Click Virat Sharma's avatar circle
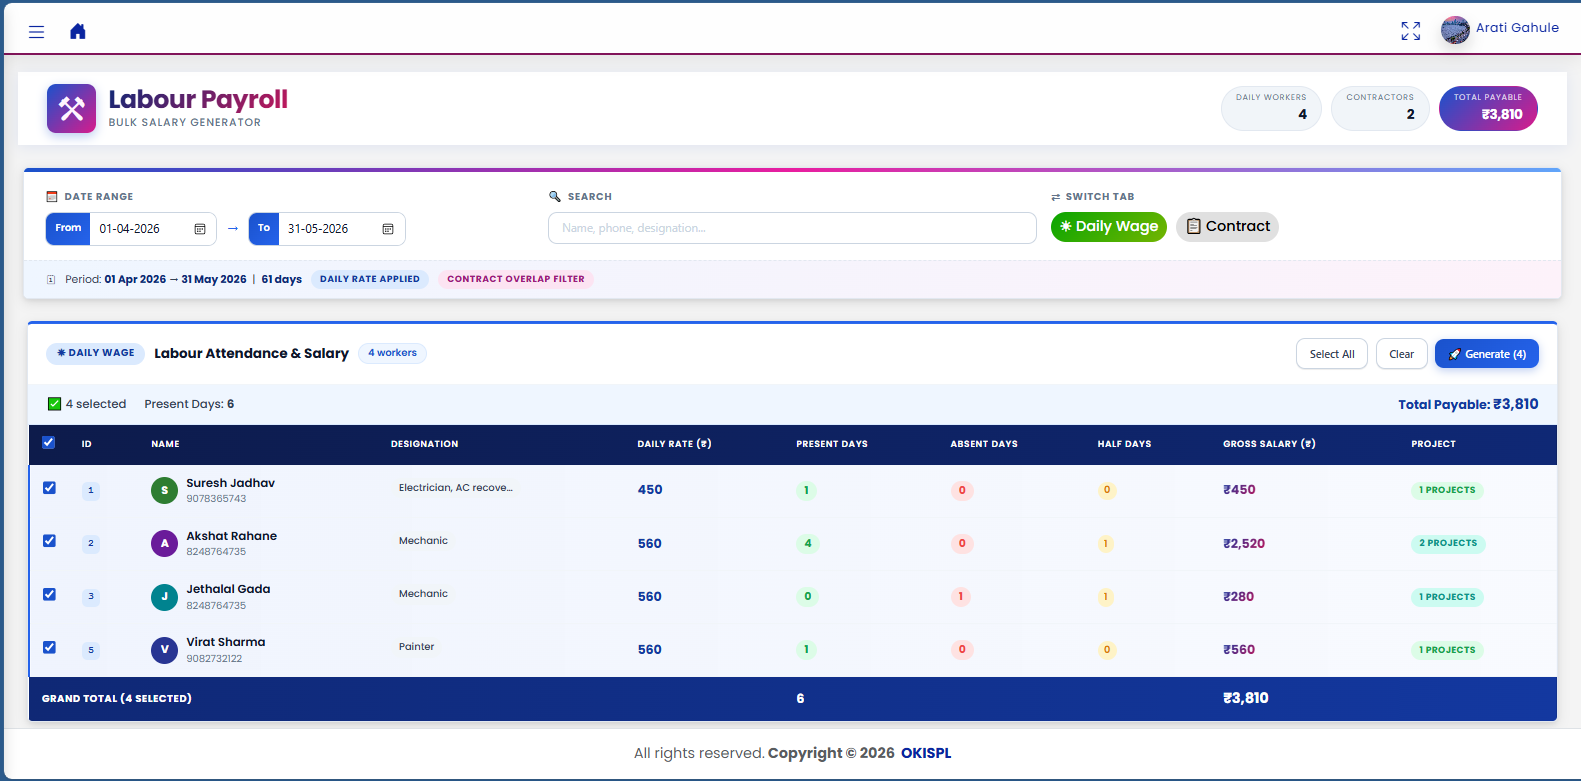The image size is (1581, 781). (164, 650)
